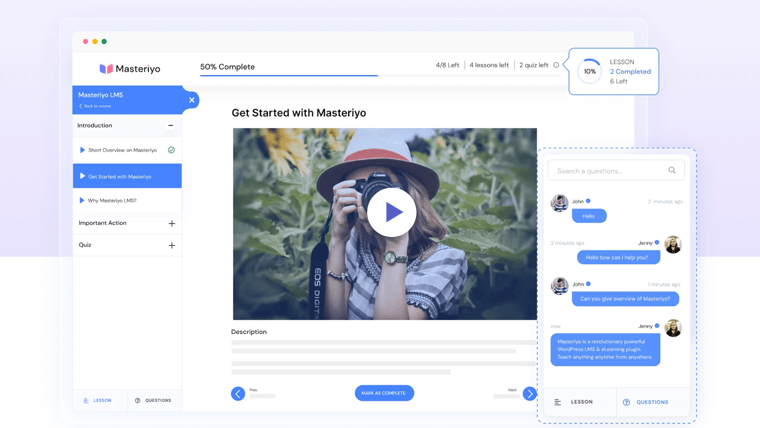The image size is (760, 428).
Task: Click 4/8 Left status text
Action: coord(447,65)
